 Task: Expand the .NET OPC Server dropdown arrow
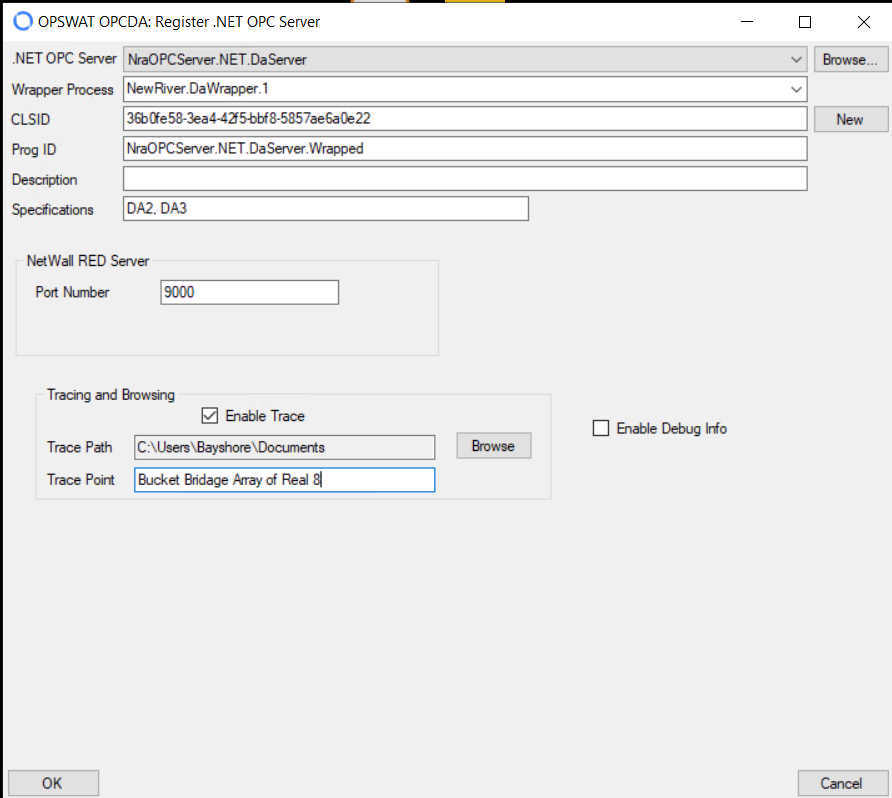796,59
